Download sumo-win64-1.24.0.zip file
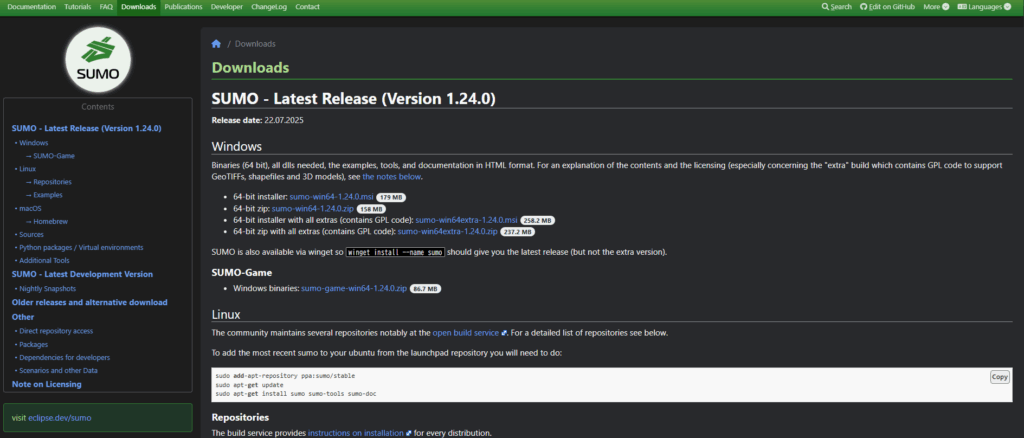Viewport: 1024px width, 438px height. click(313, 208)
